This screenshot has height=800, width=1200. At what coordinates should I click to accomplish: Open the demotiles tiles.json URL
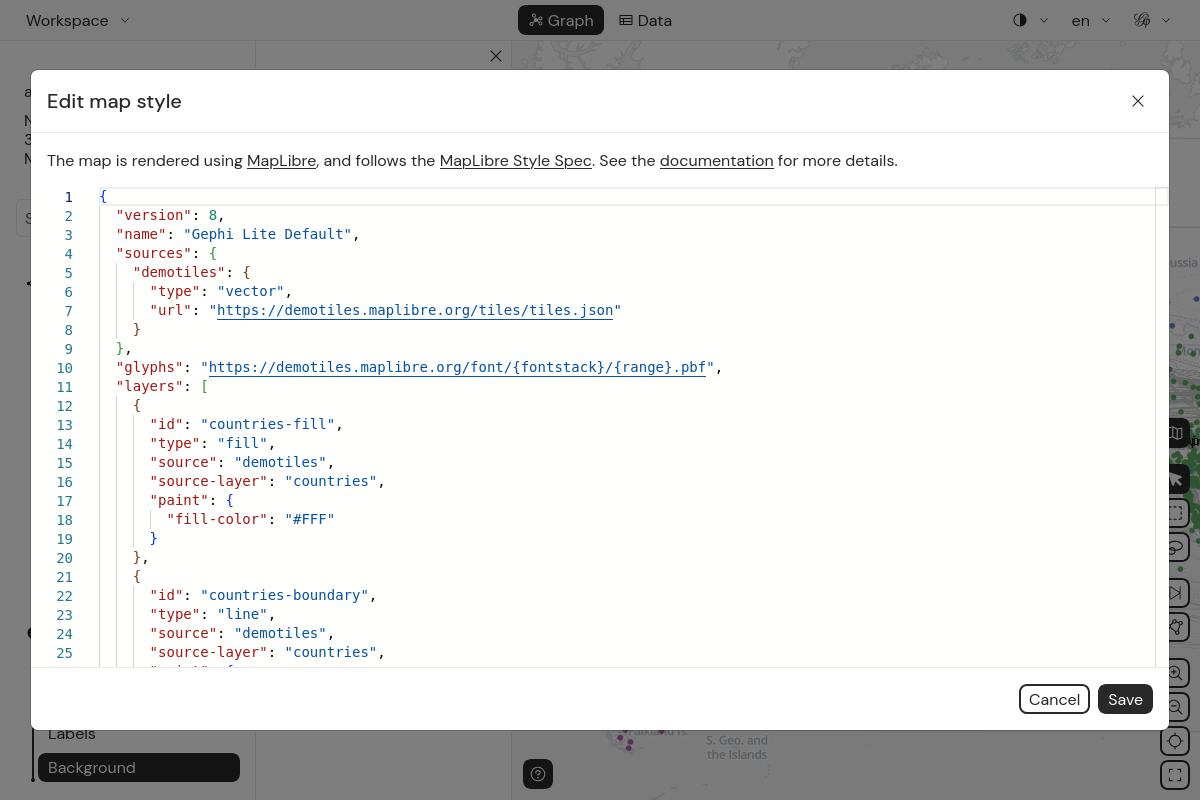(415, 311)
